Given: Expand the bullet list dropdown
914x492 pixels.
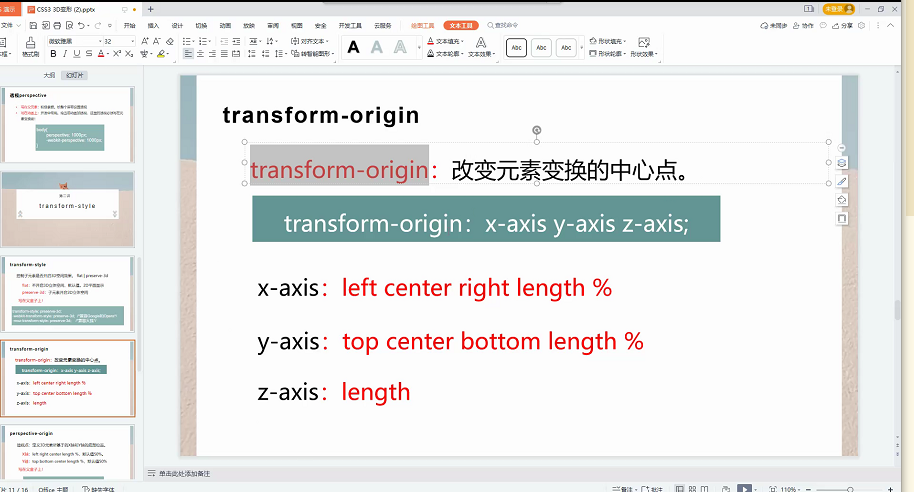Looking at the screenshot, I should tap(192, 41).
